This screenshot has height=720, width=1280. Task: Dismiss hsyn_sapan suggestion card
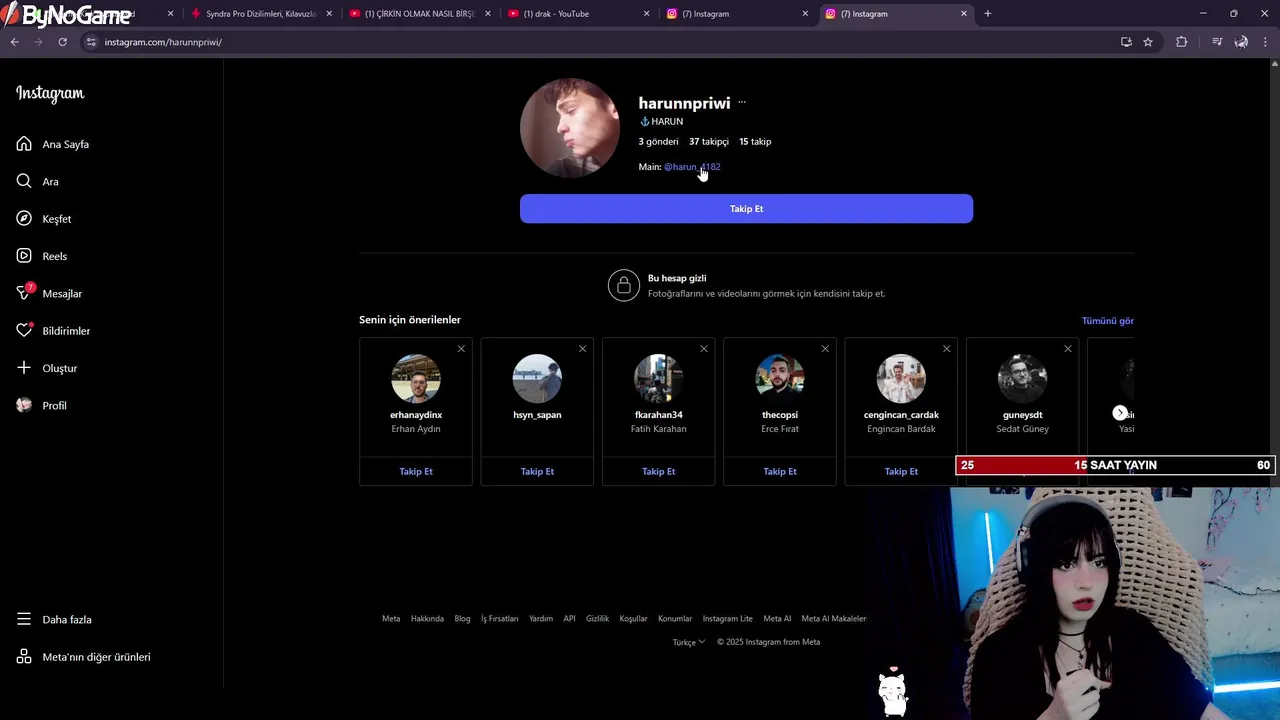(x=582, y=349)
